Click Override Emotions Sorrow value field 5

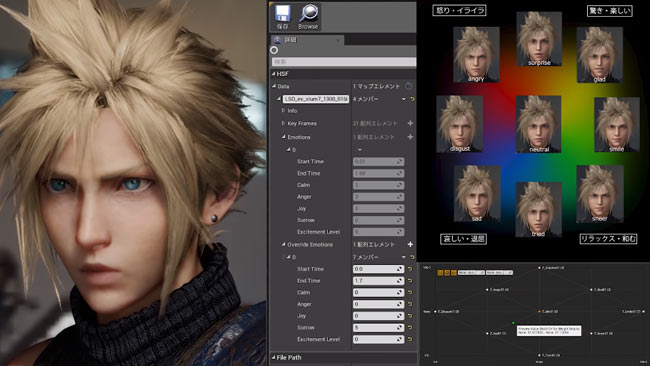pos(378,327)
